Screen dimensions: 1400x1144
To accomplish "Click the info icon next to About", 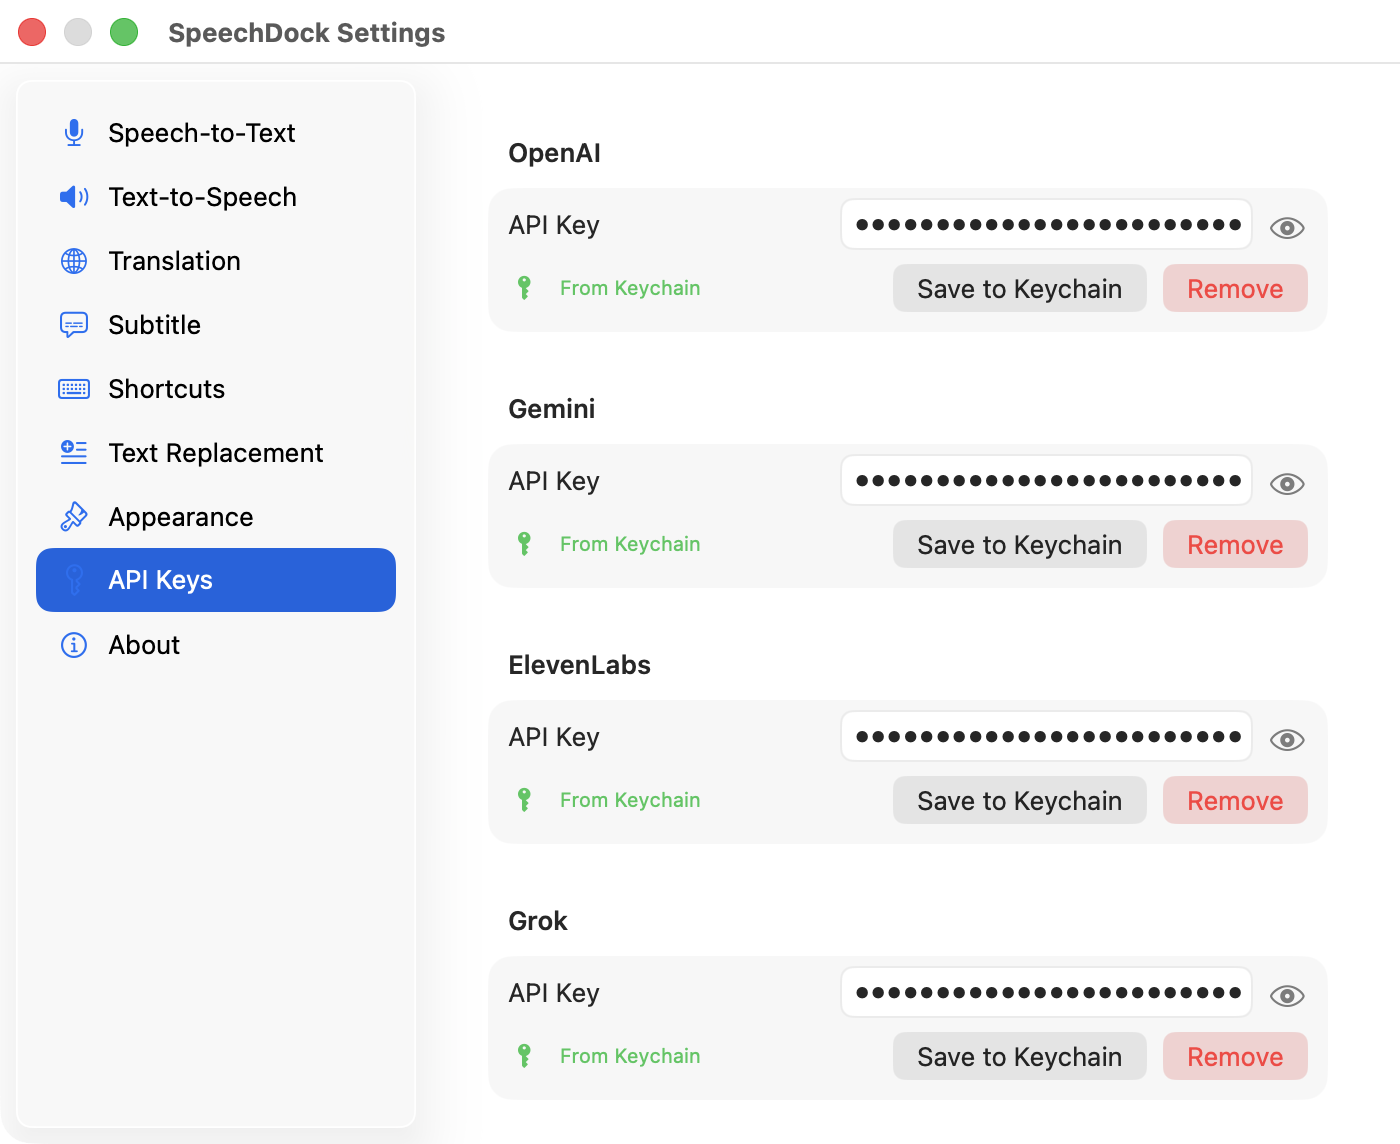I will click(72, 645).
